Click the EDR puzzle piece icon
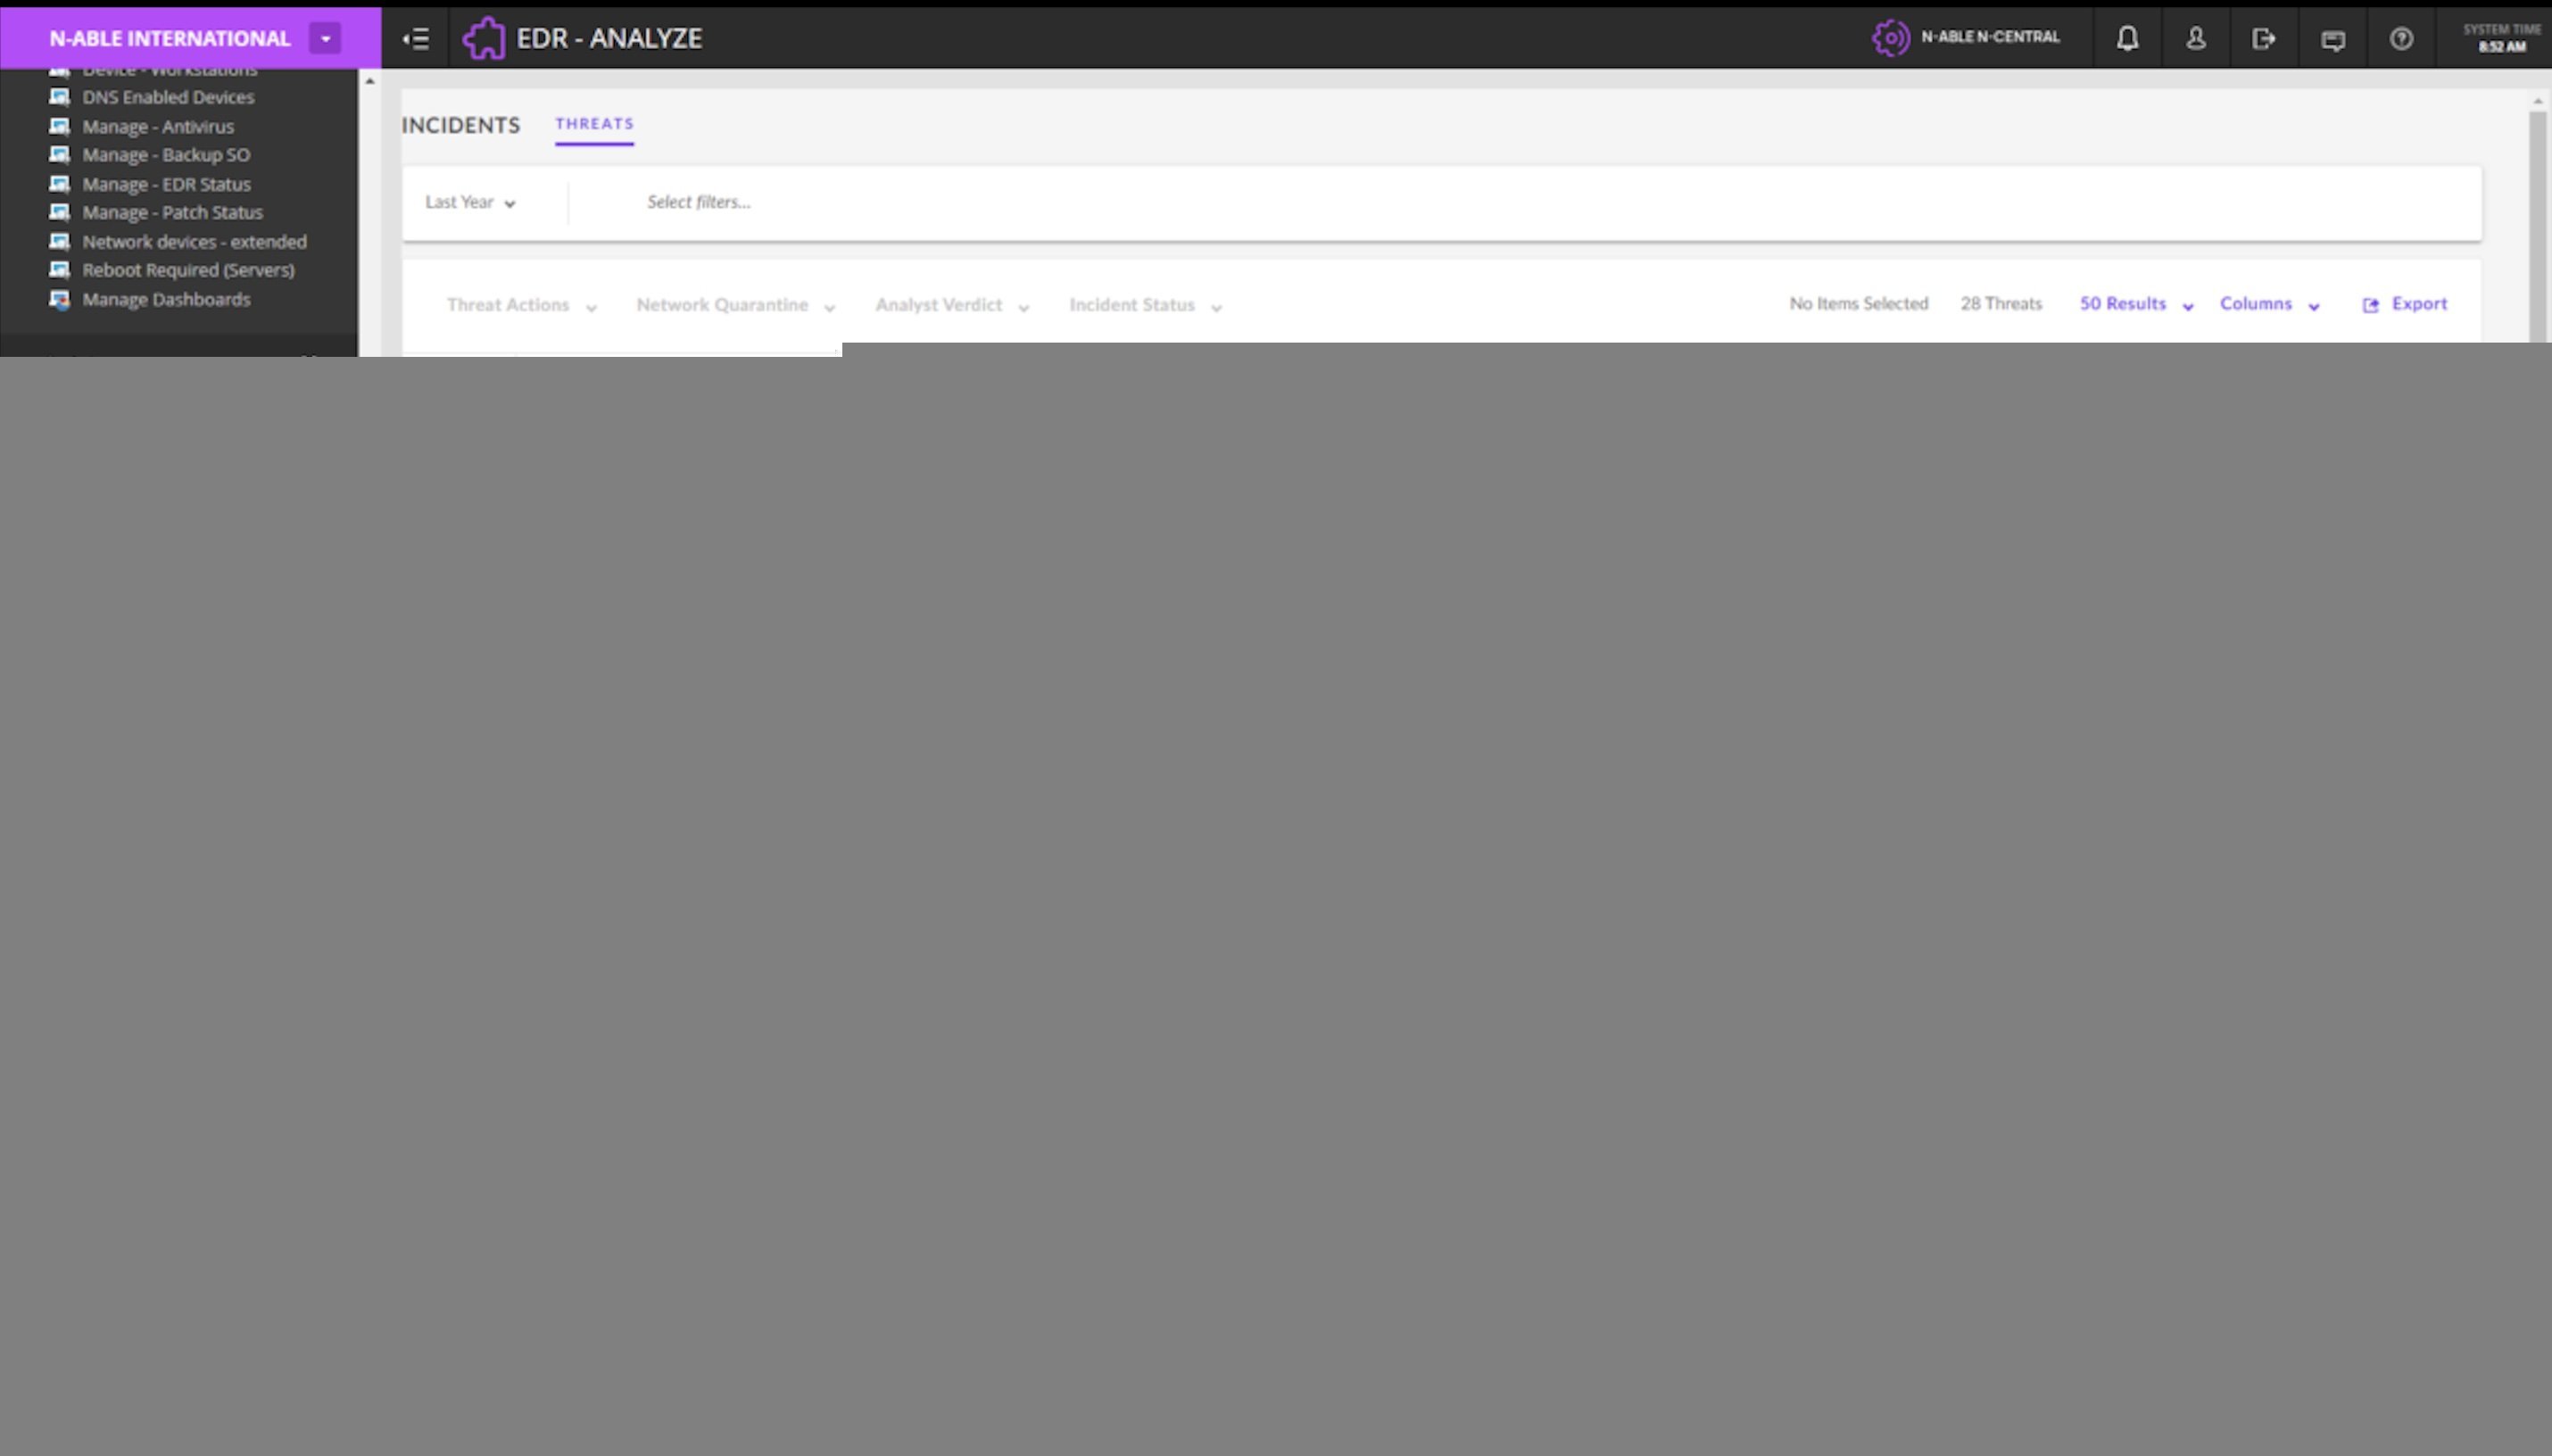This screenshot has width=2552, height=1456. coord(484,38)
